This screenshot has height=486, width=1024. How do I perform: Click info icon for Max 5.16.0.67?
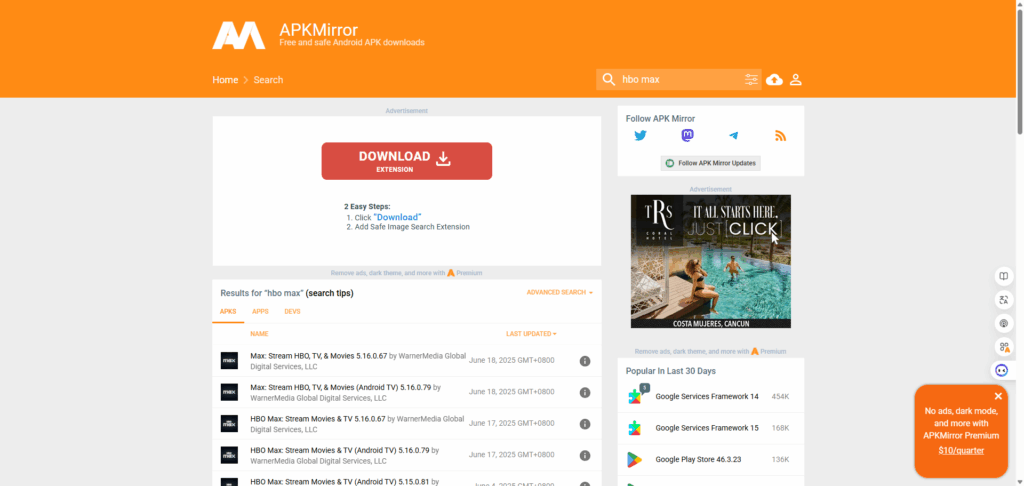(x=585, y=361)
